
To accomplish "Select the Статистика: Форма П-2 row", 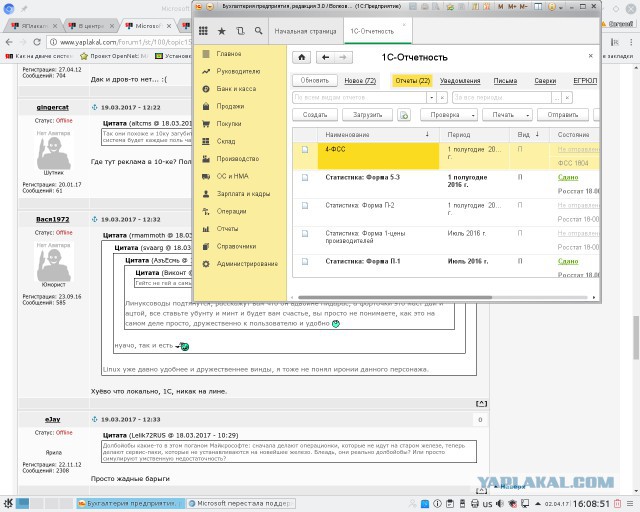I will coord(446,212).
